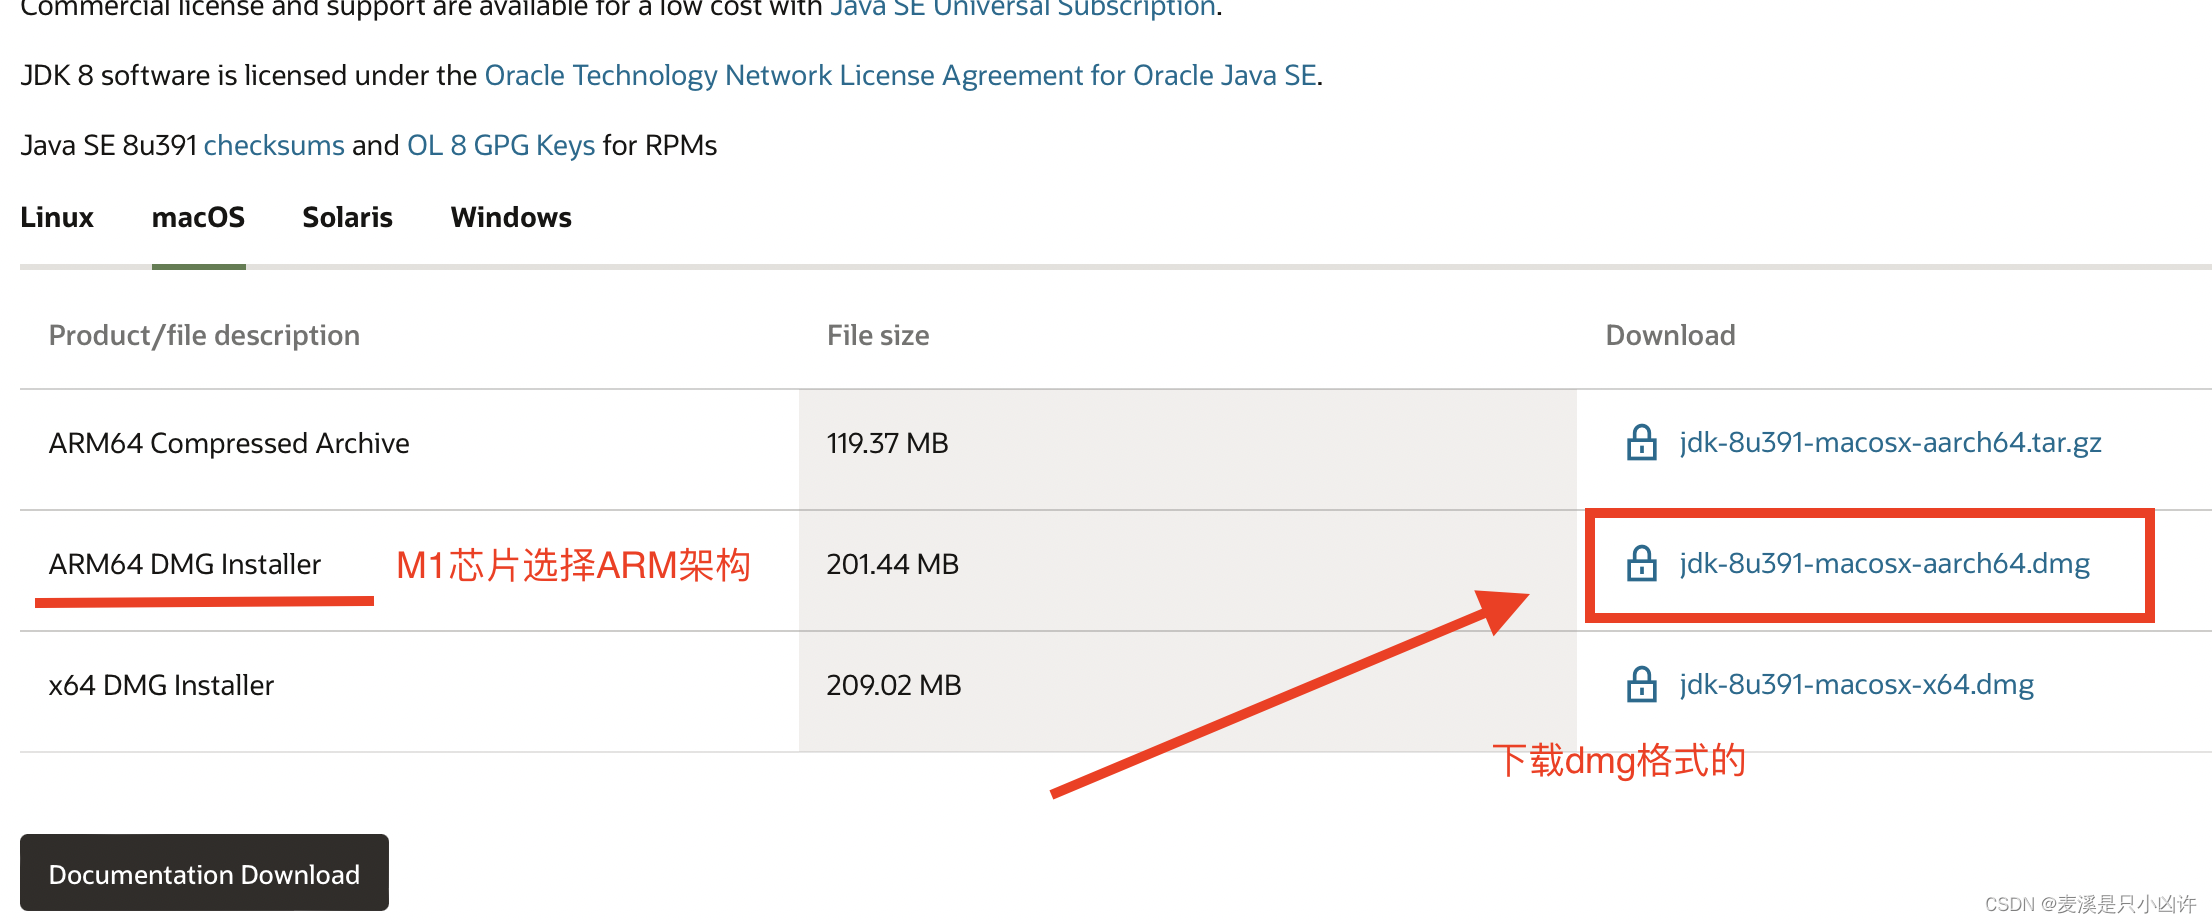
Task: Switch to the Linux tab
Action: pos(56,217)
